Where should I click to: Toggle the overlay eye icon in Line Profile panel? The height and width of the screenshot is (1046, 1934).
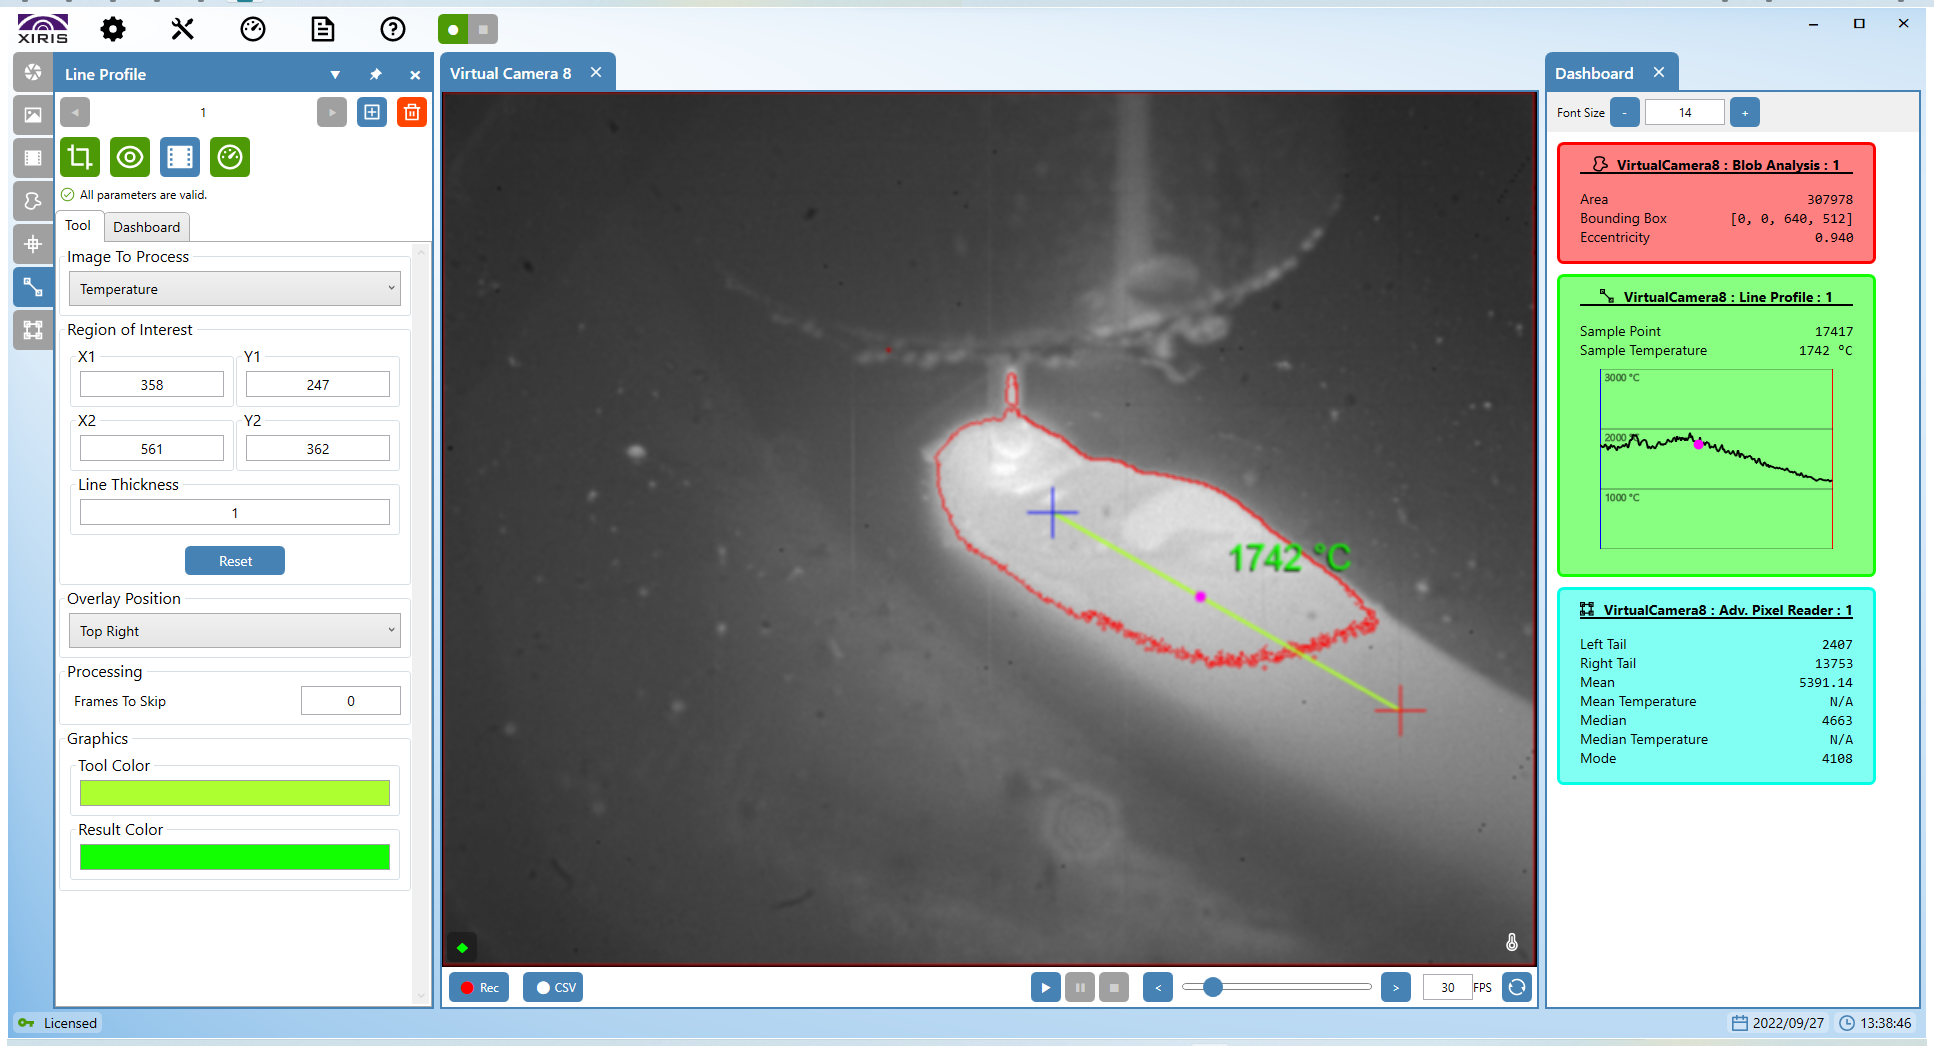[129, 157]
